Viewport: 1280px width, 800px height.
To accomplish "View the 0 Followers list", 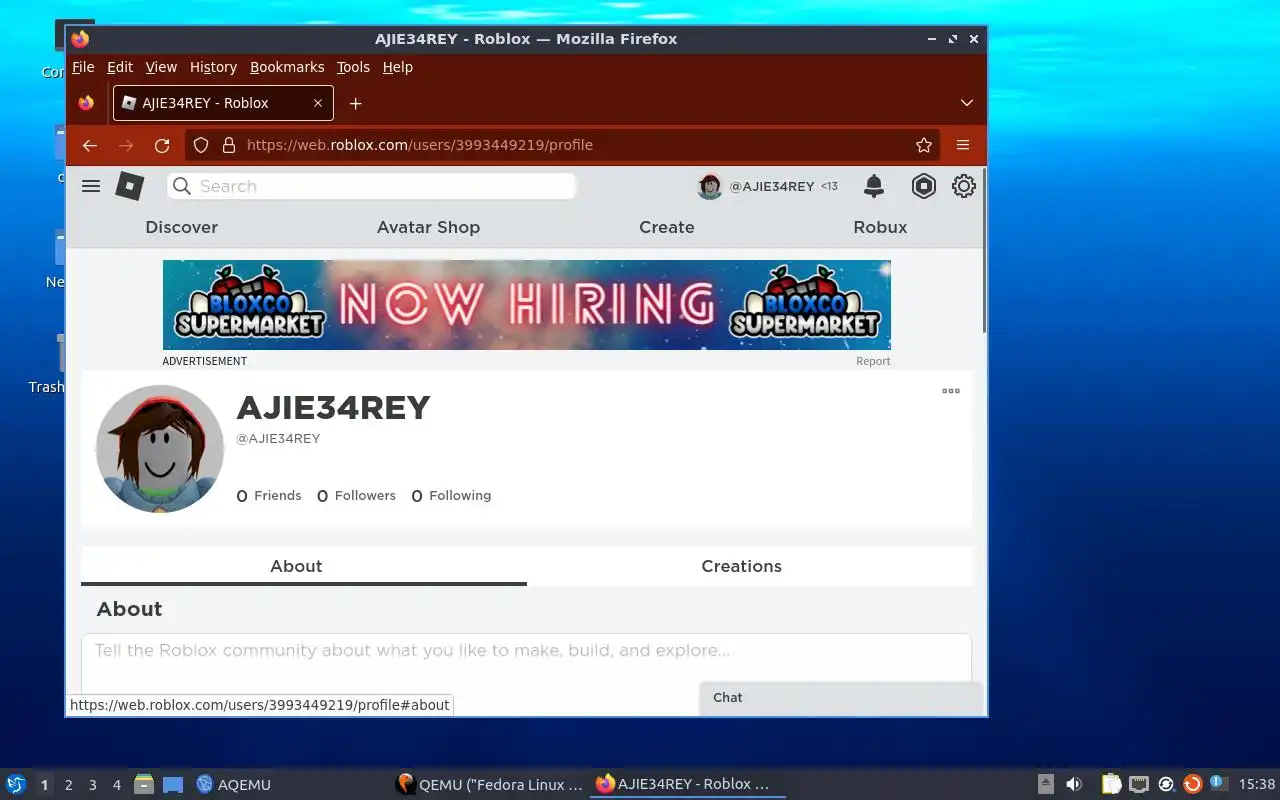I will click(x=356, y=496).
